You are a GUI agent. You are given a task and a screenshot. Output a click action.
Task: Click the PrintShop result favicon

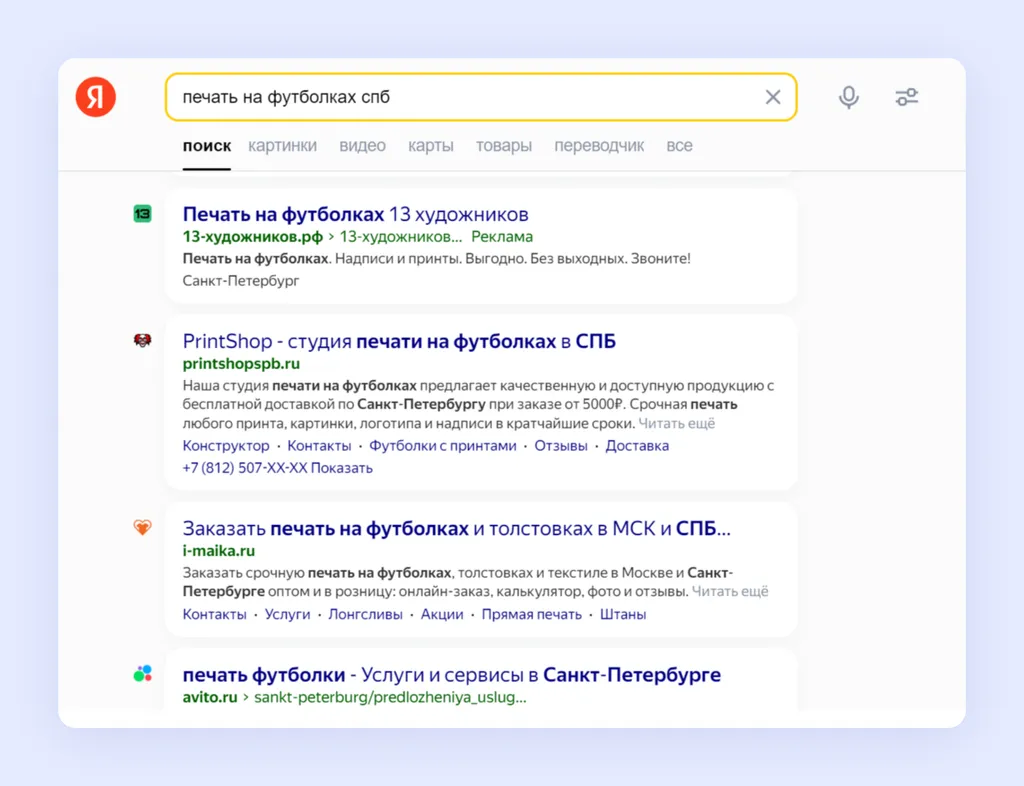pyautogui.click(x=142, y=340)
